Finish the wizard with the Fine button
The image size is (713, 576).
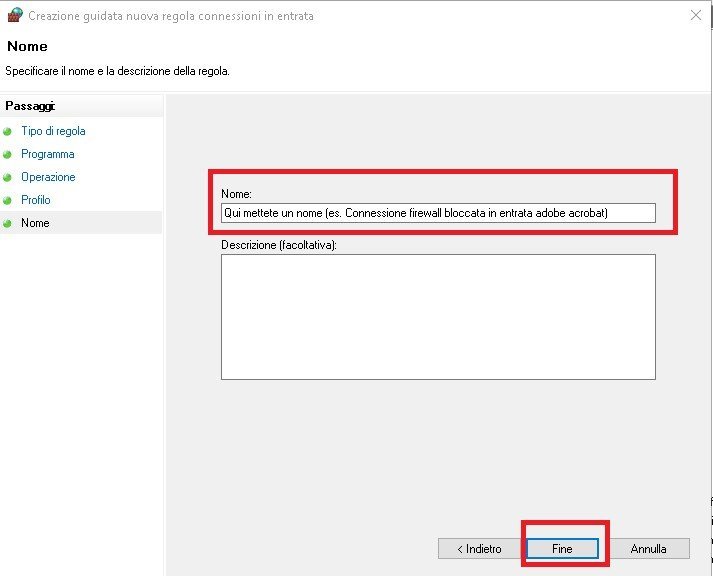(x=562, y=549)
